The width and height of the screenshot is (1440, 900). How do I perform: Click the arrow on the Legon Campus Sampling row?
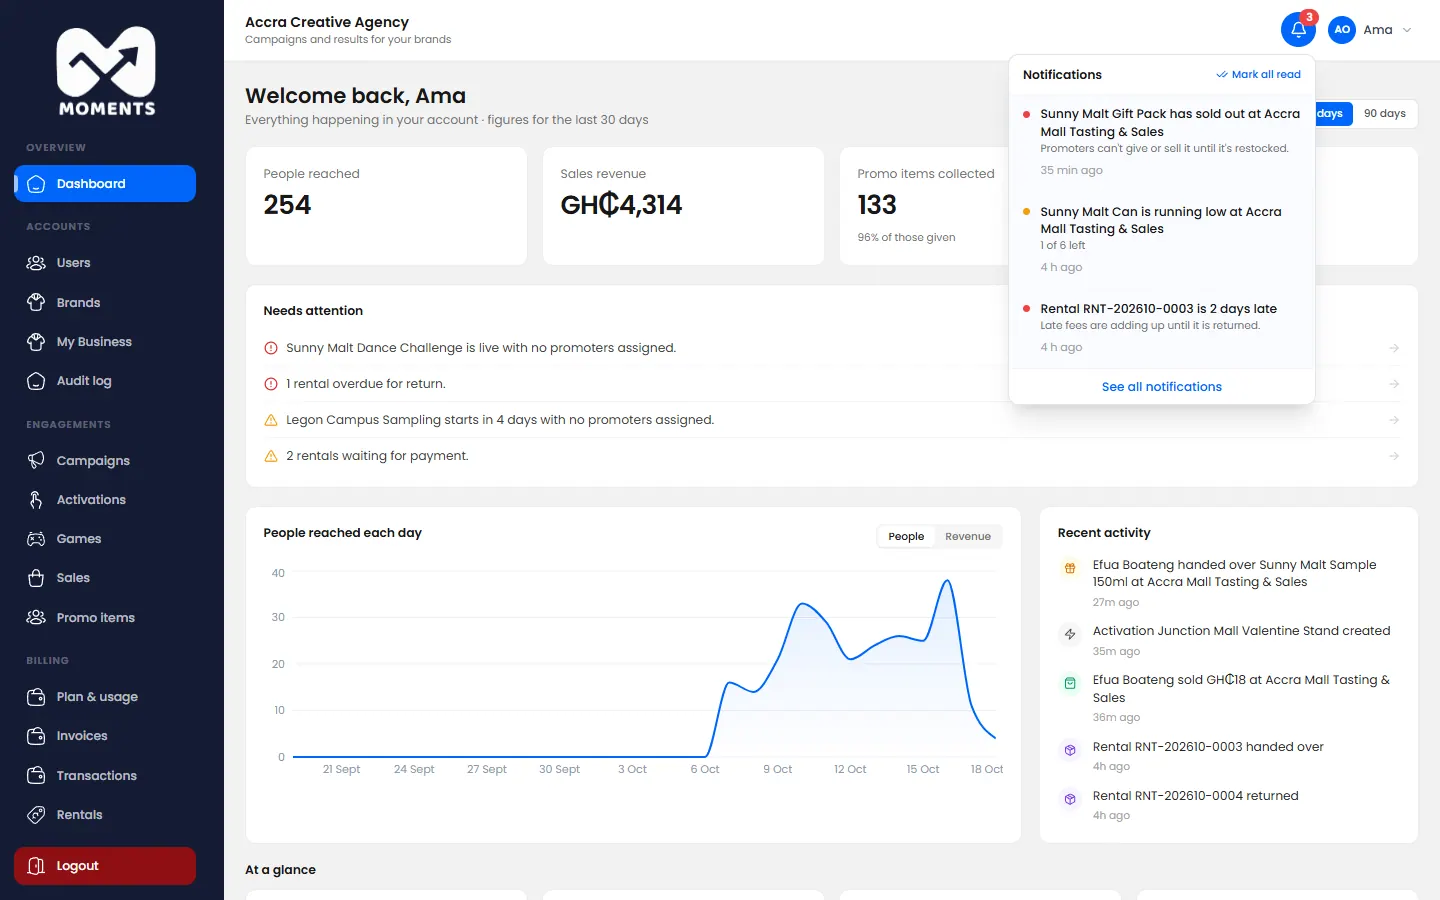pyautogui.click(x=1394, y=420)
